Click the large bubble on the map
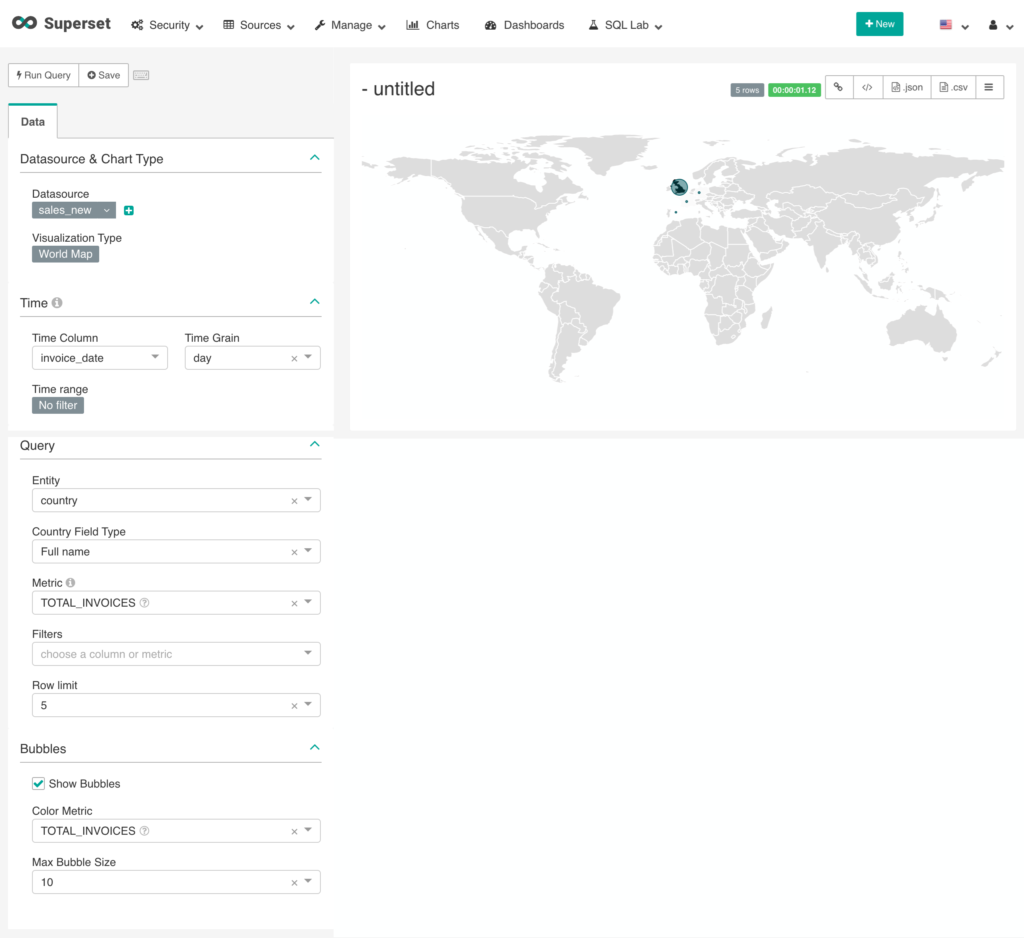1024x938 pixels. [679, 187]
